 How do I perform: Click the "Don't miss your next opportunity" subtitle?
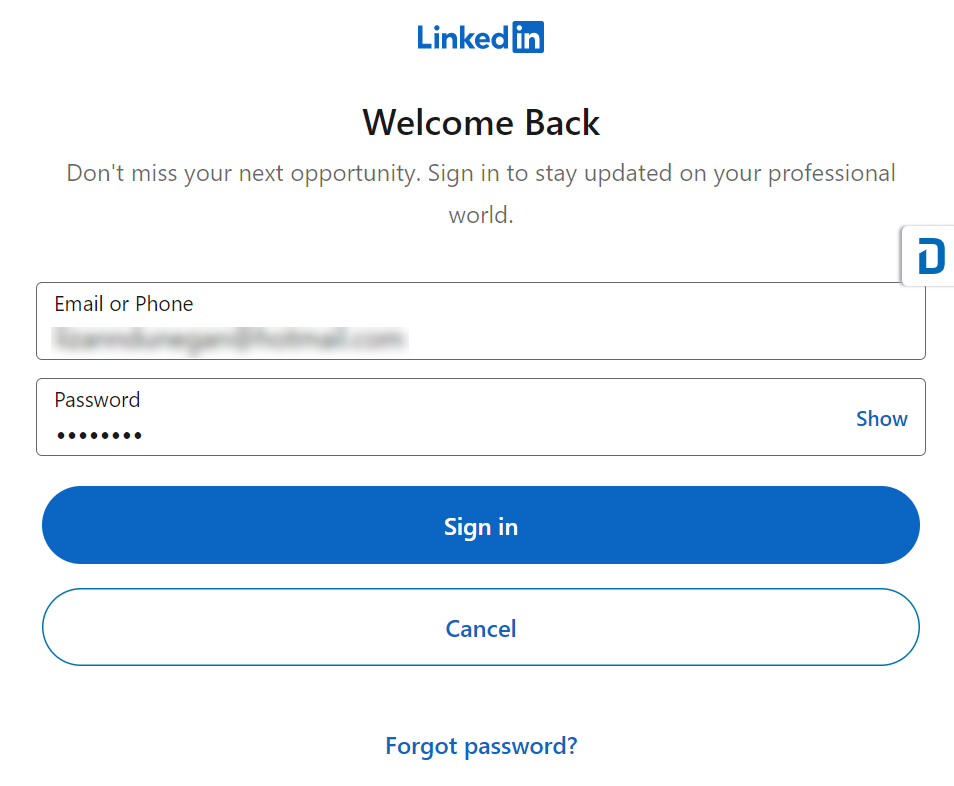[x=481, y=173]
